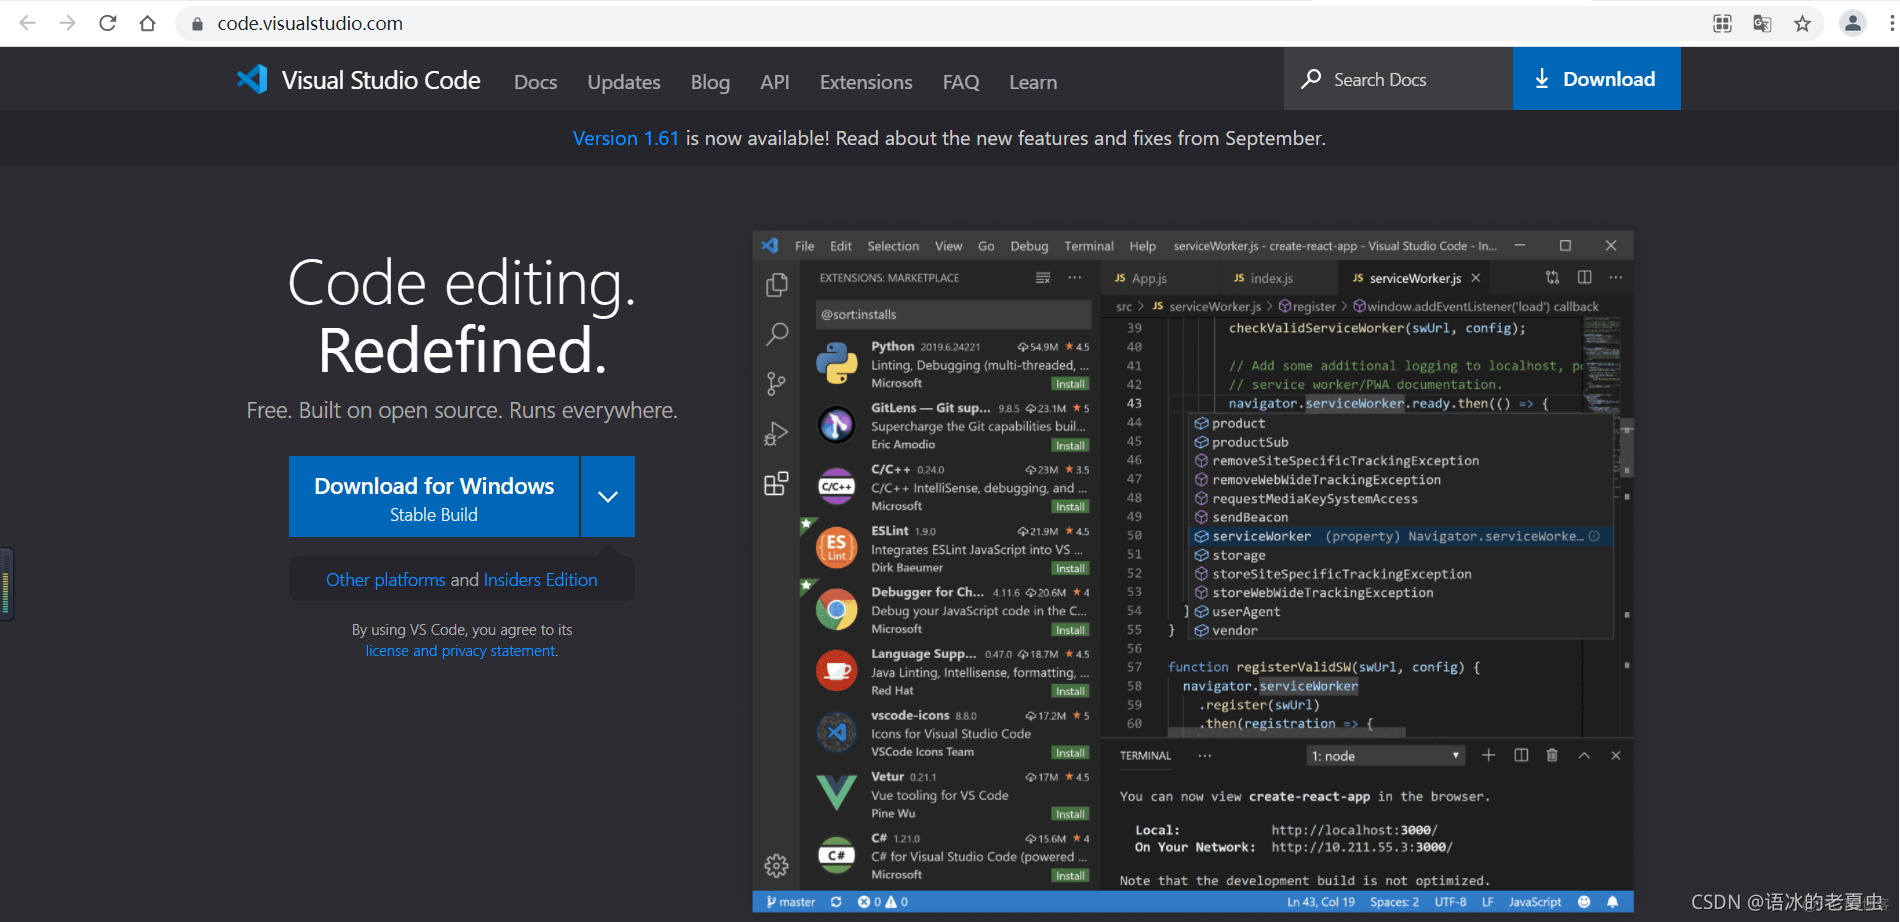Open the Manage gear icon in activity bar

[x=776, y=865]
